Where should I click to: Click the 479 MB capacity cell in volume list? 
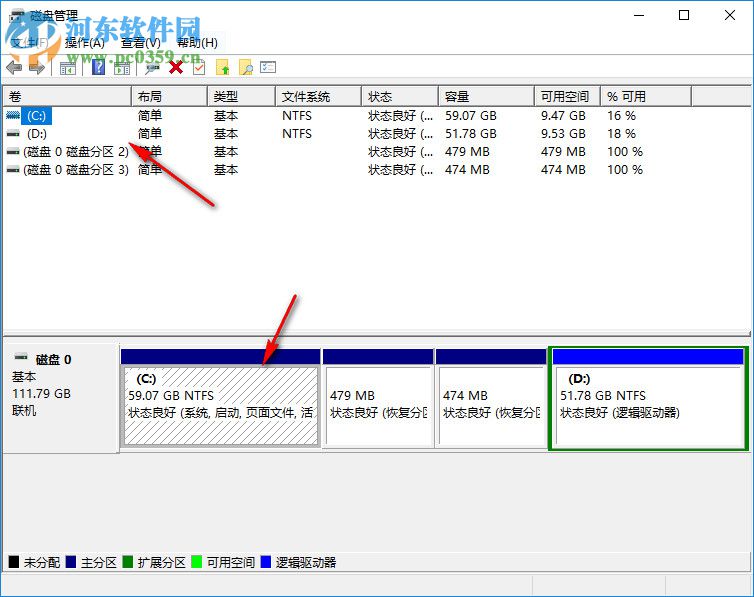point(467,152)
